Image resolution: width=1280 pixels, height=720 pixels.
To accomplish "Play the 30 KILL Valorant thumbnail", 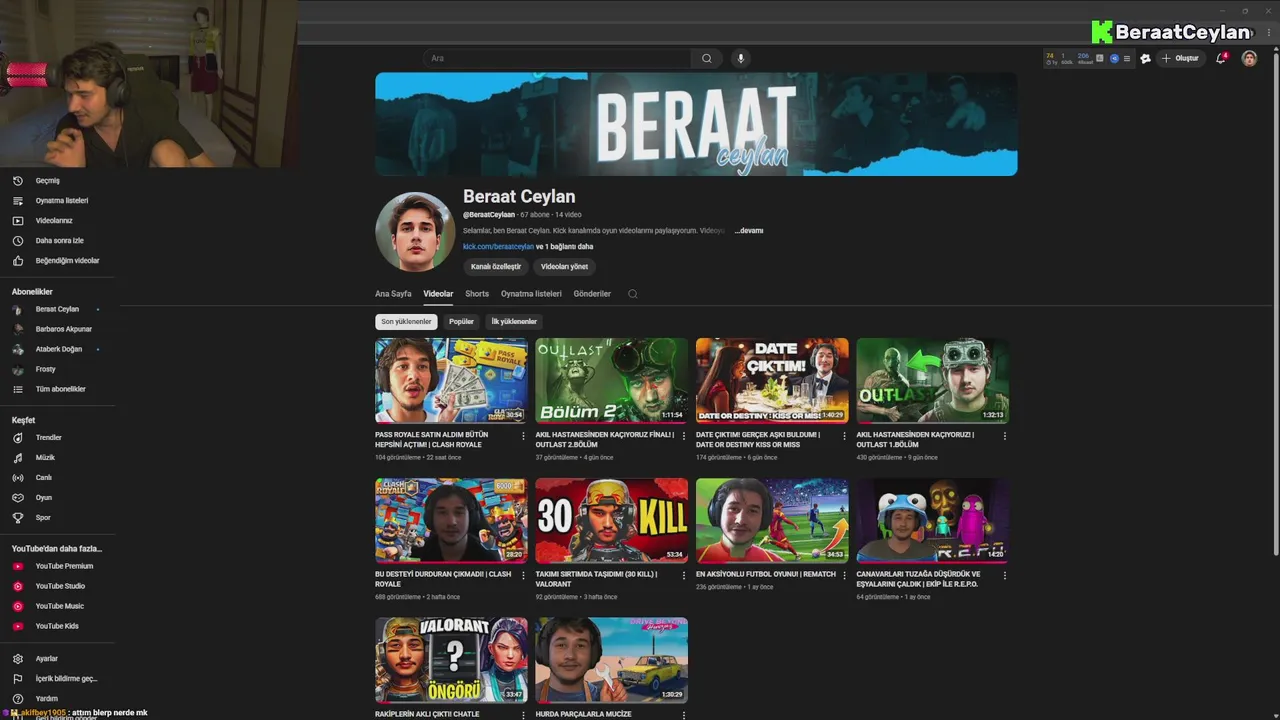I will click(612, 520).
